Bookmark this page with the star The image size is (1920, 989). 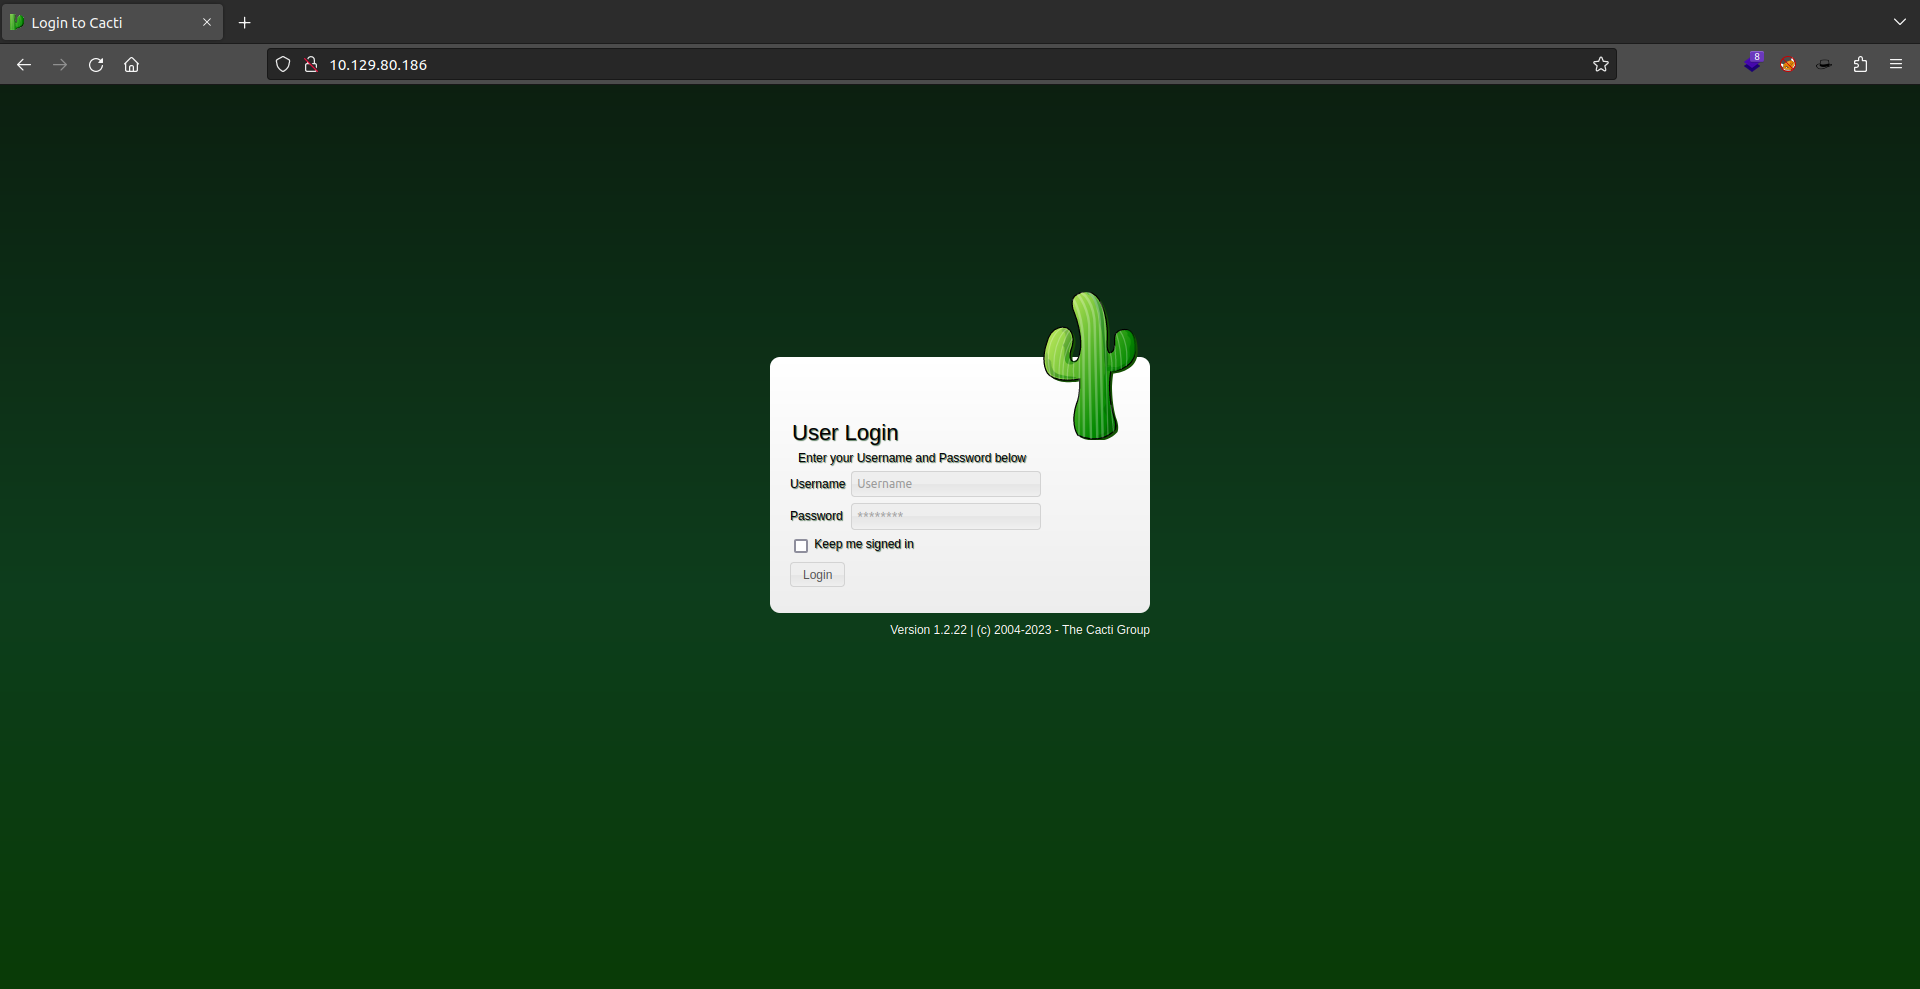1601,64
